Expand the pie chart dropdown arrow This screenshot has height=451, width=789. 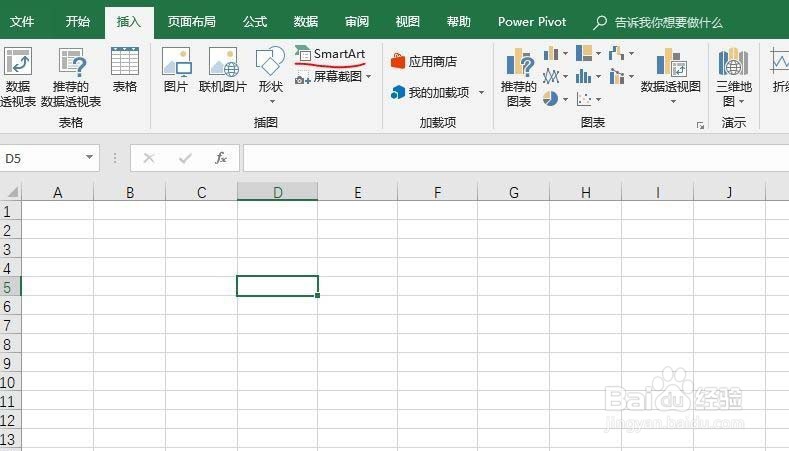click(x=566, y=100)
